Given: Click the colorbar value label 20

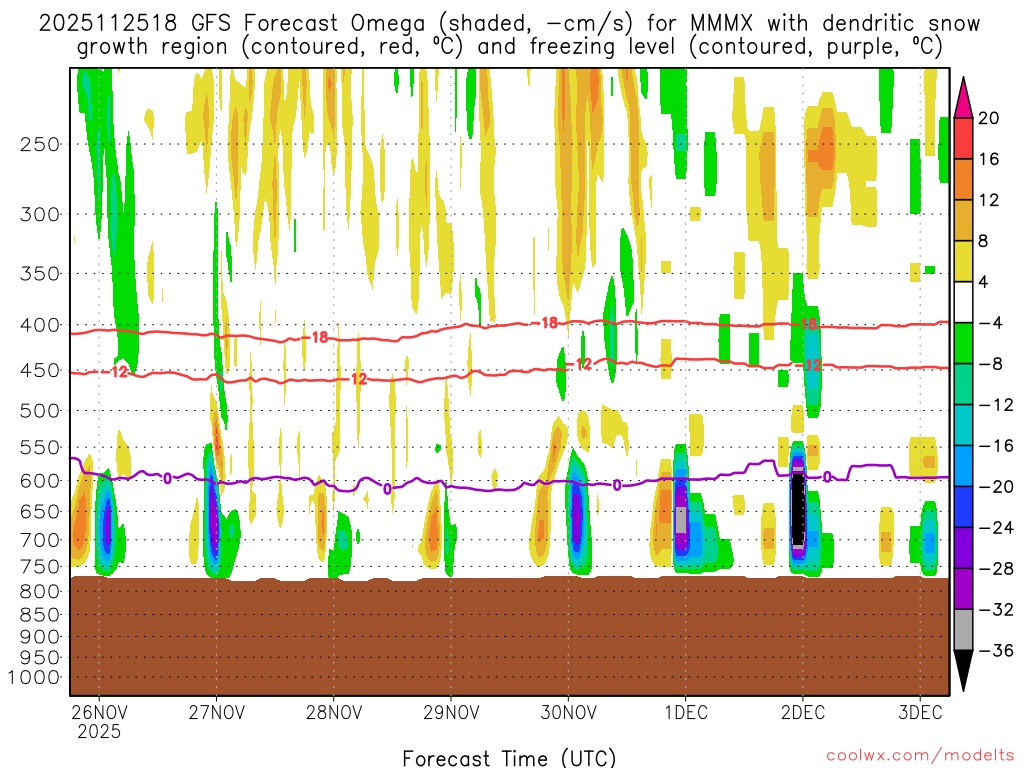Looking at the screenshot, I should pos(989,118).
